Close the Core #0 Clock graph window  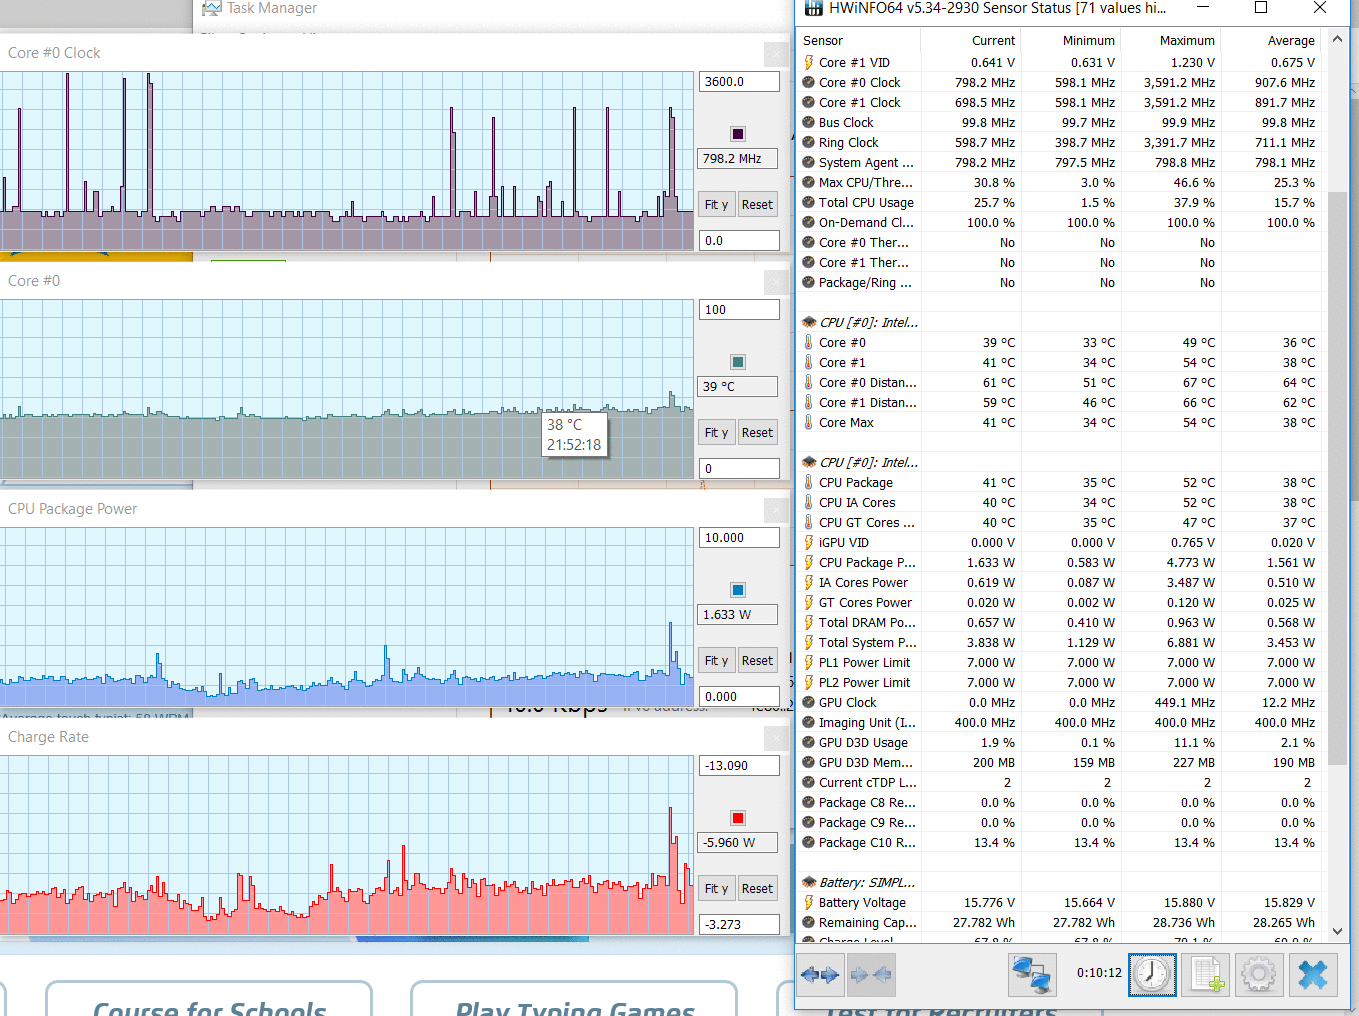(776, 54)
